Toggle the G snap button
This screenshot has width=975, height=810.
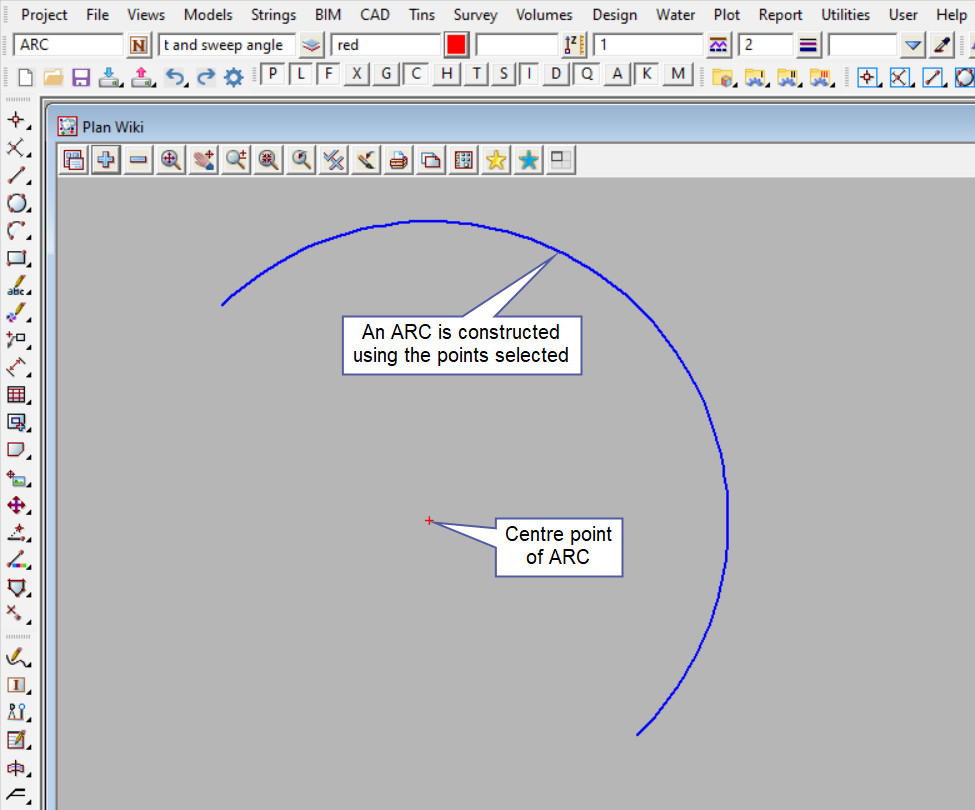(386, 74)
